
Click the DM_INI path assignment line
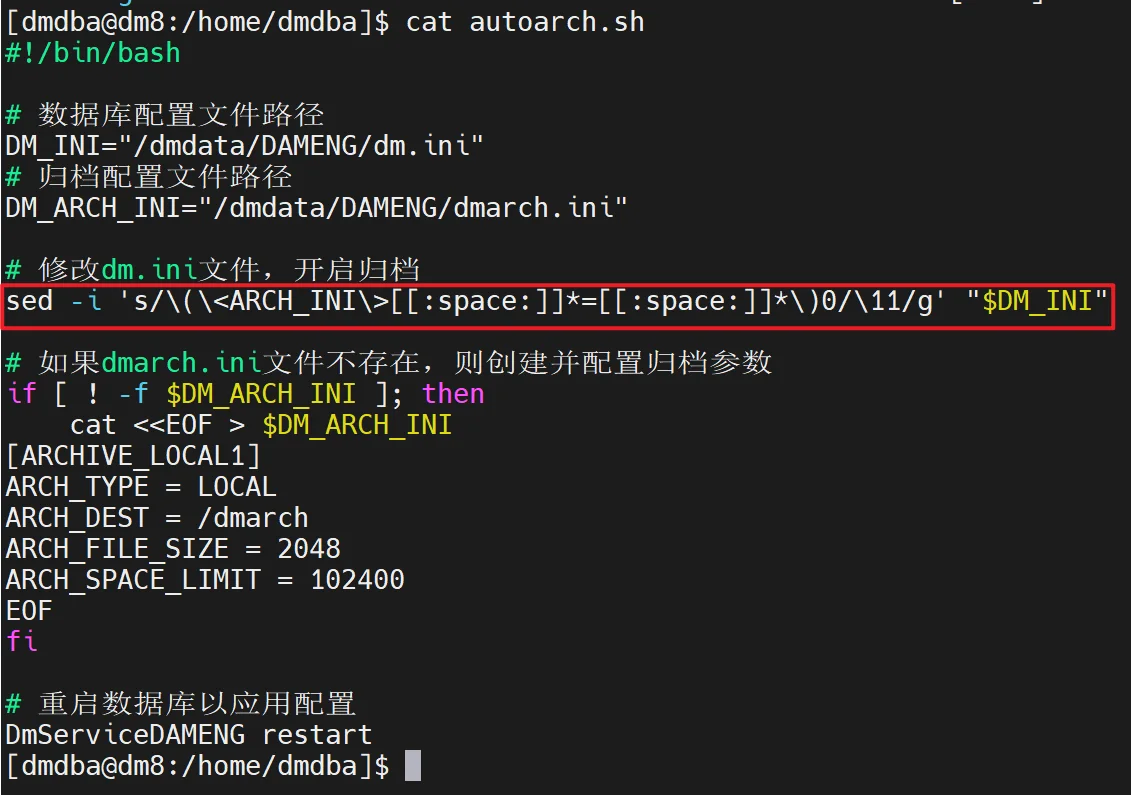tap(244, 146)
